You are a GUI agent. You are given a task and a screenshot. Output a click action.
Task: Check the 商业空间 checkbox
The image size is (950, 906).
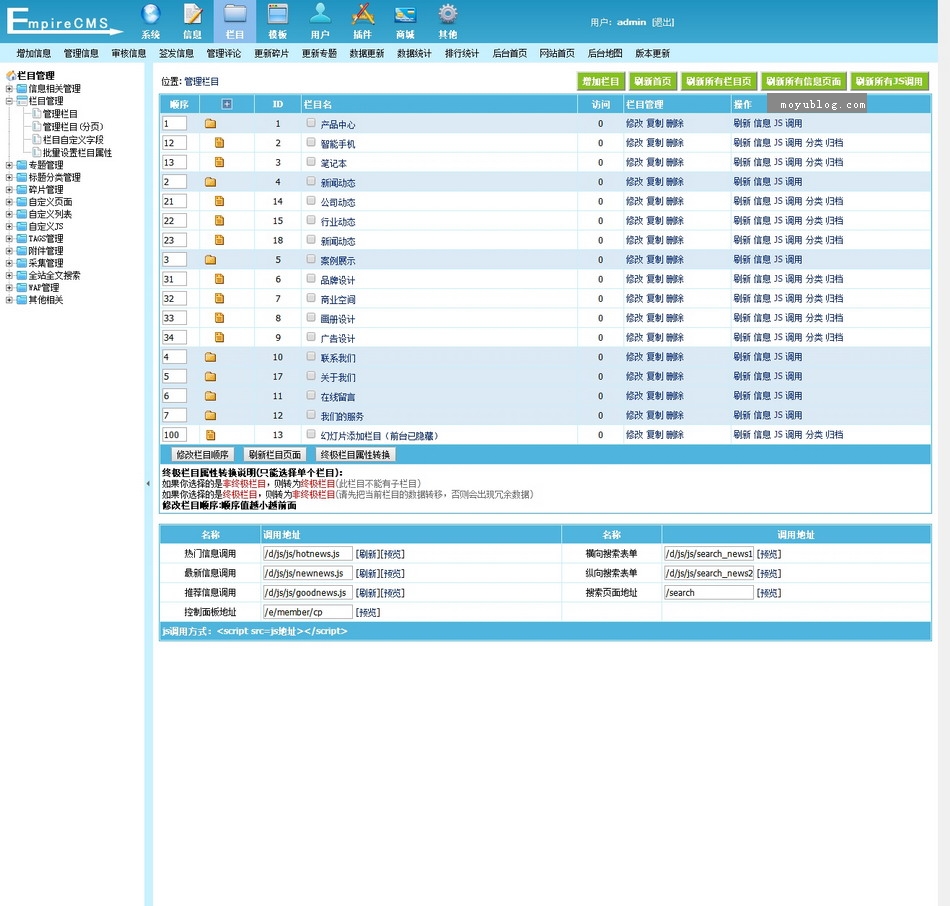tap(311, 298)
